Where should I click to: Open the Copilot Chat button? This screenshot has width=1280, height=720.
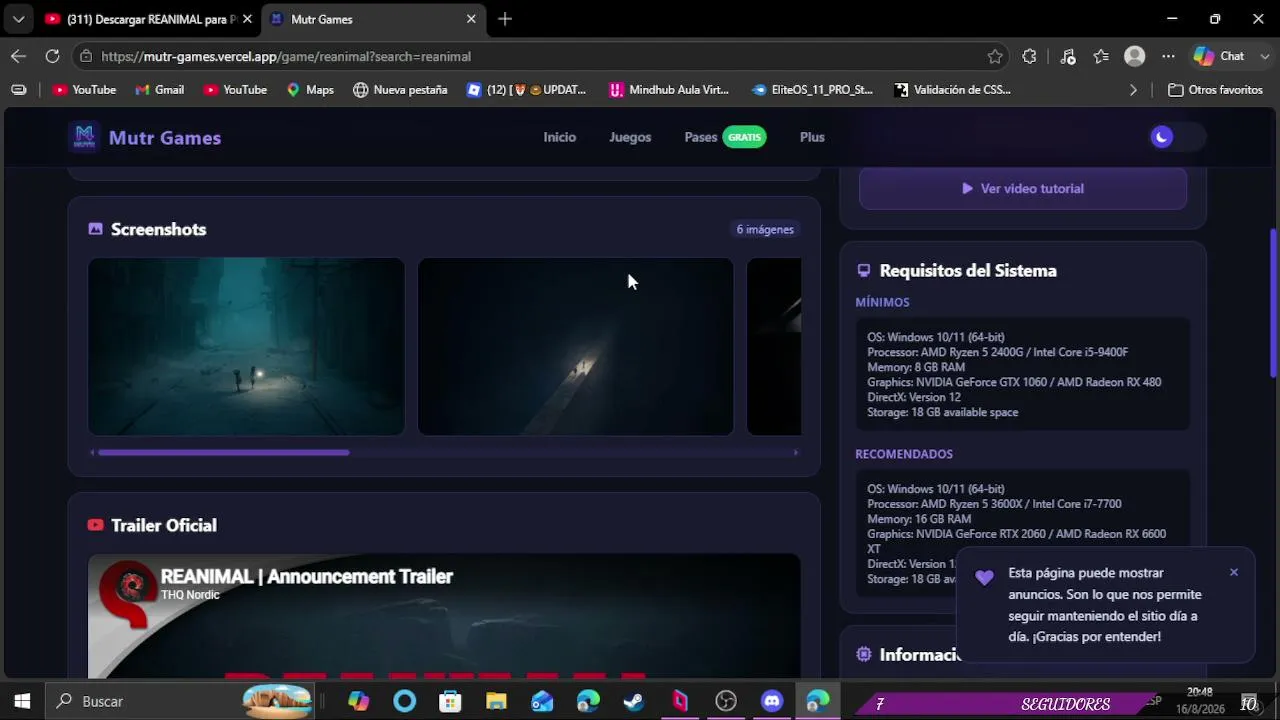[x=1219, y=56]
